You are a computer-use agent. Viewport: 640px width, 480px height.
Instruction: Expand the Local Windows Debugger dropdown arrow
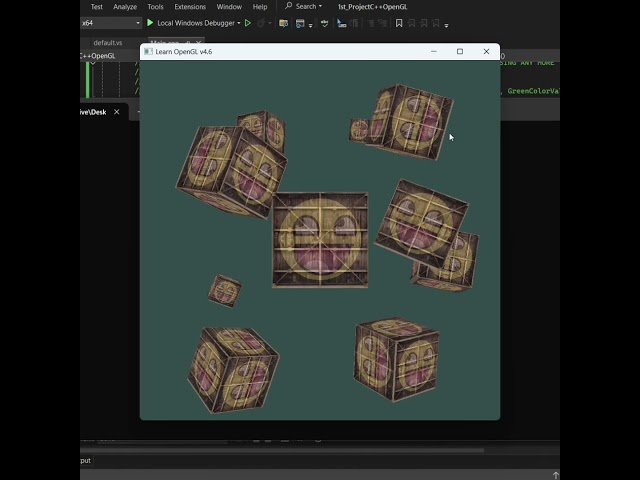point(239,23)
